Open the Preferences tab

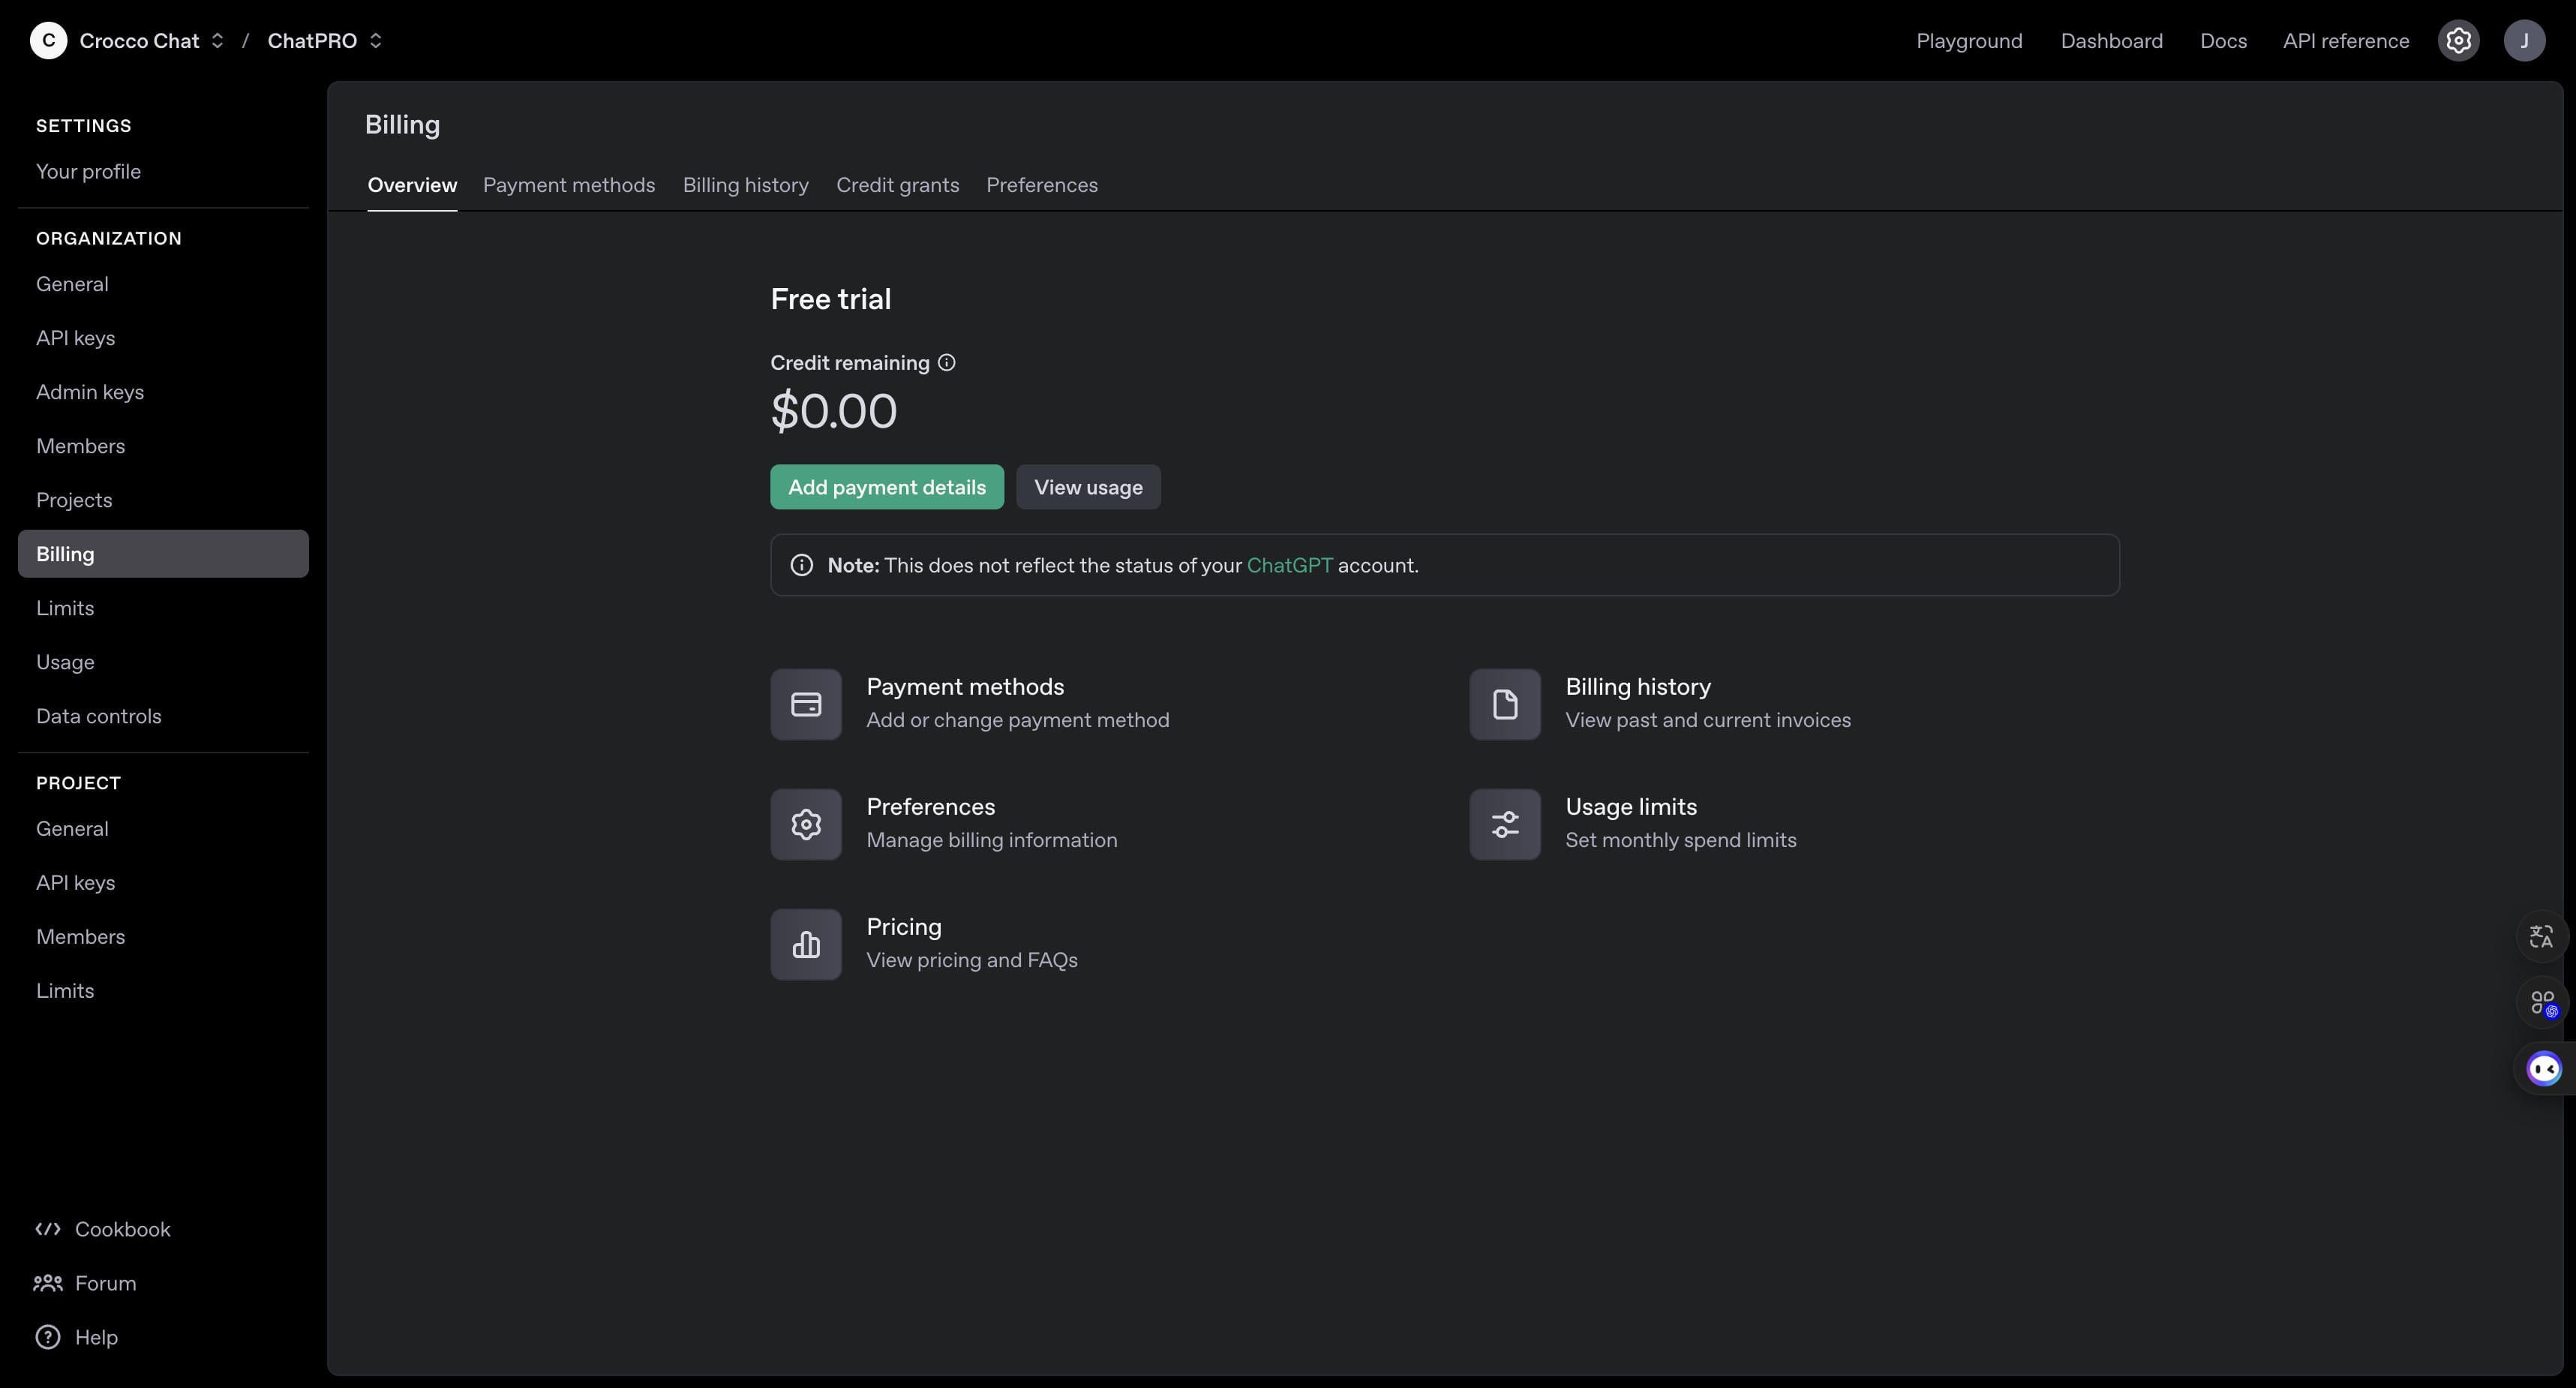pyautogui.click(x=1042, y=185)
